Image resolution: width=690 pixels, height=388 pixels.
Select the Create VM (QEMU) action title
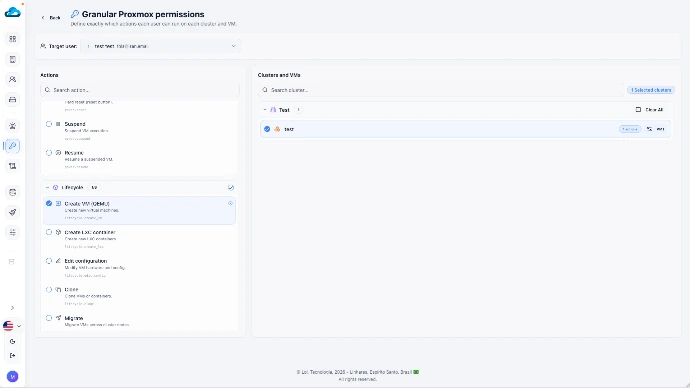[x=87, y=204]
